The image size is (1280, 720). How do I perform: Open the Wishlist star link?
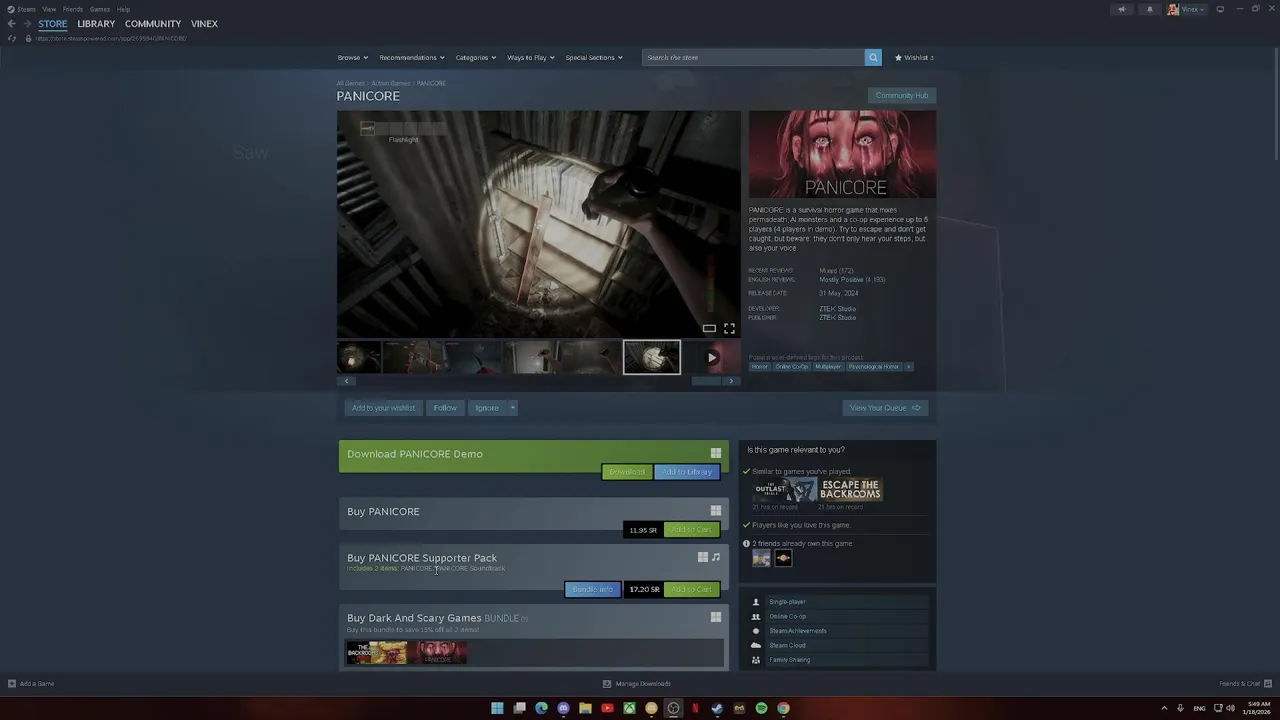click(914, 57)
